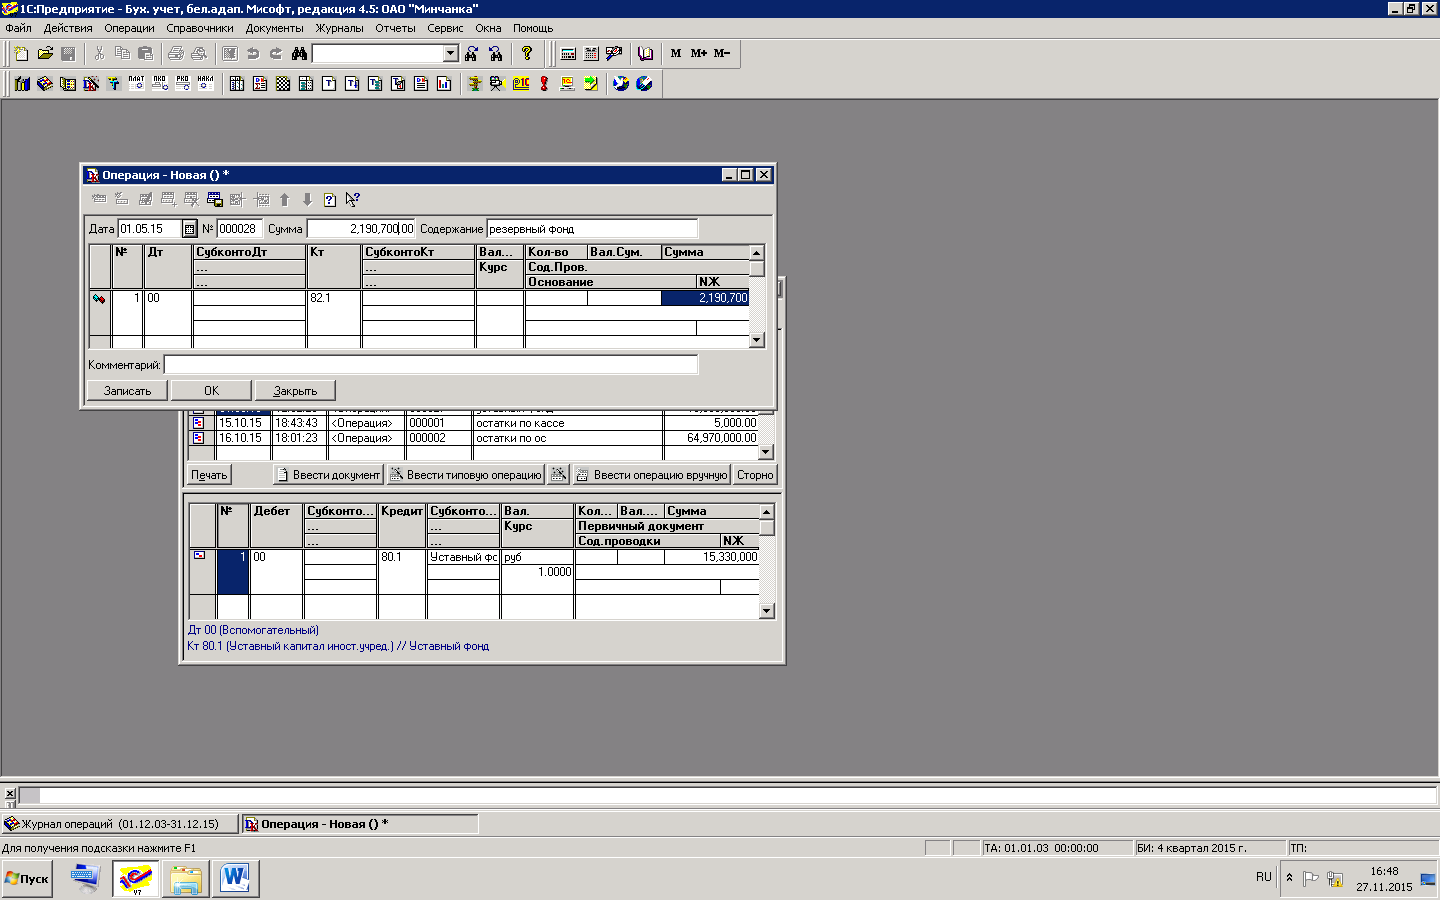
Task: Switch to Операция - Новая window tab
Action: [360, 824]
